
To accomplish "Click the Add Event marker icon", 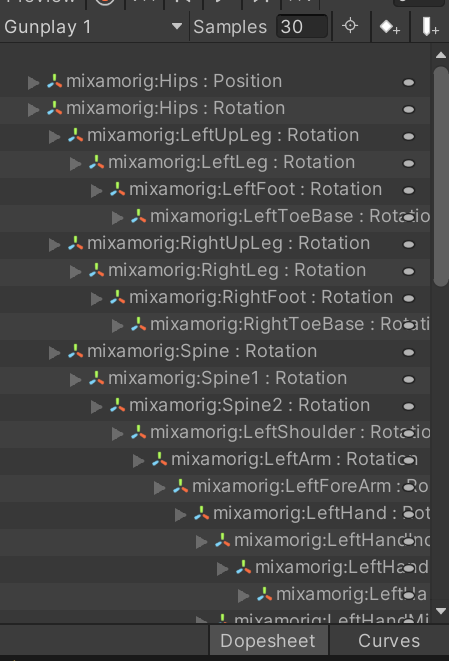I will click(x=430, y=27).
